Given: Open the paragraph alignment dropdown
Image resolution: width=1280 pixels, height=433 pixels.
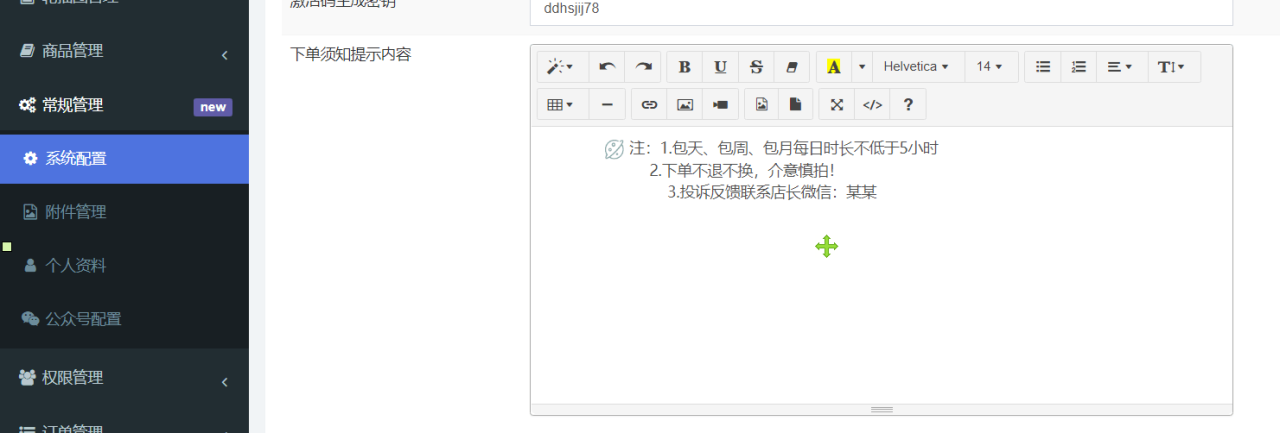Looking at the screenshot, I should tap(1120, 67).
